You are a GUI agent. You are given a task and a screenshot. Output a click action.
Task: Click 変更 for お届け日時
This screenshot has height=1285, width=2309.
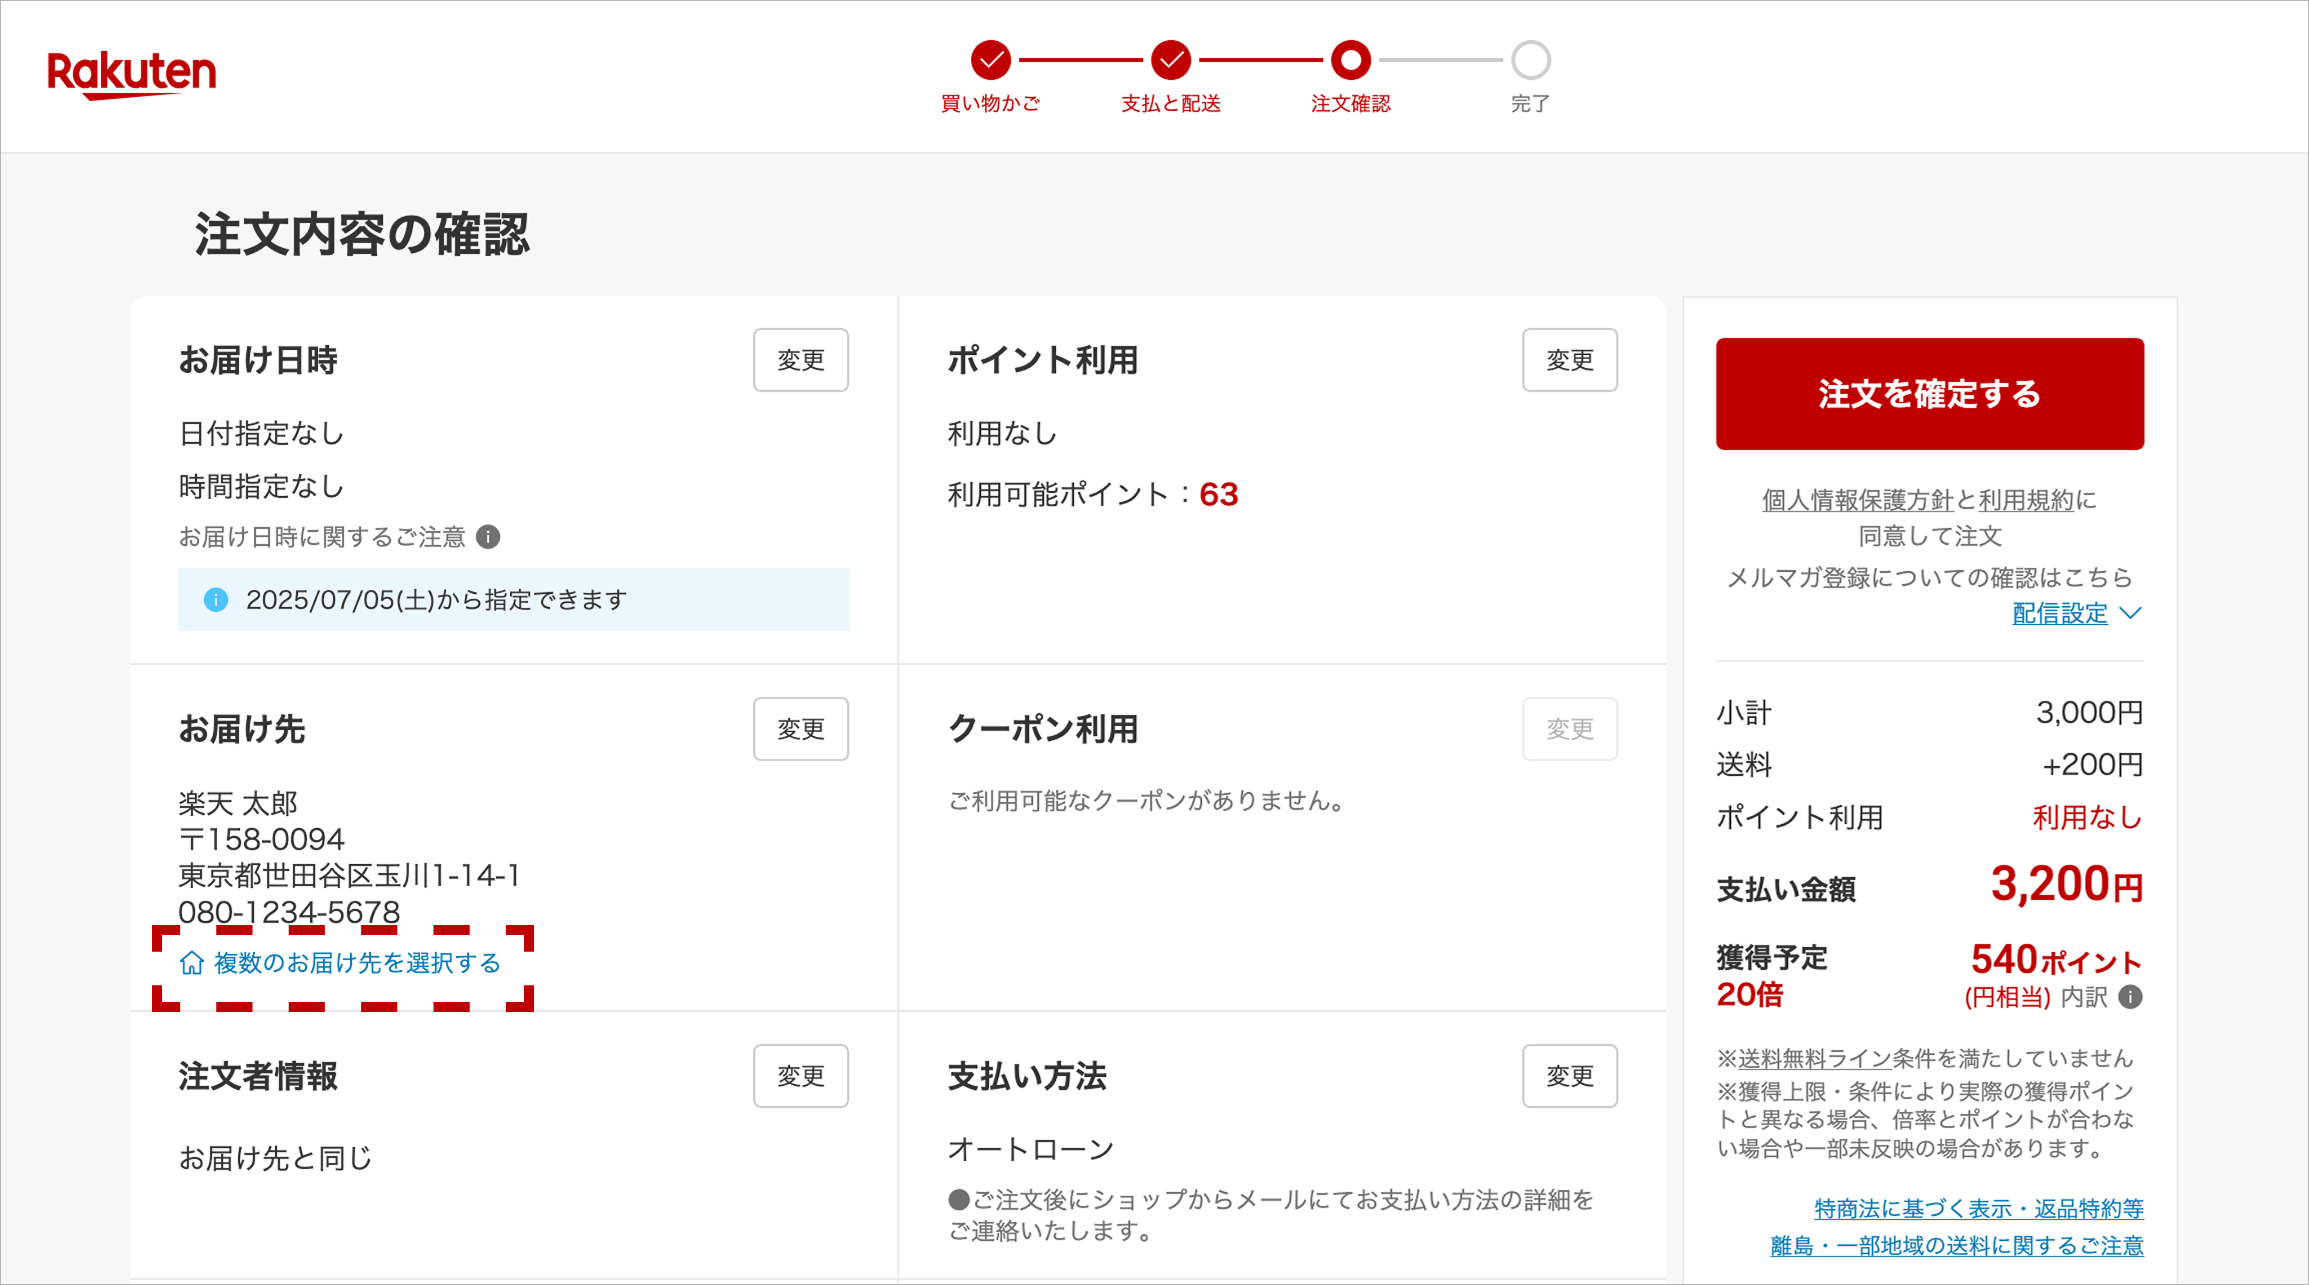[800, 360]
